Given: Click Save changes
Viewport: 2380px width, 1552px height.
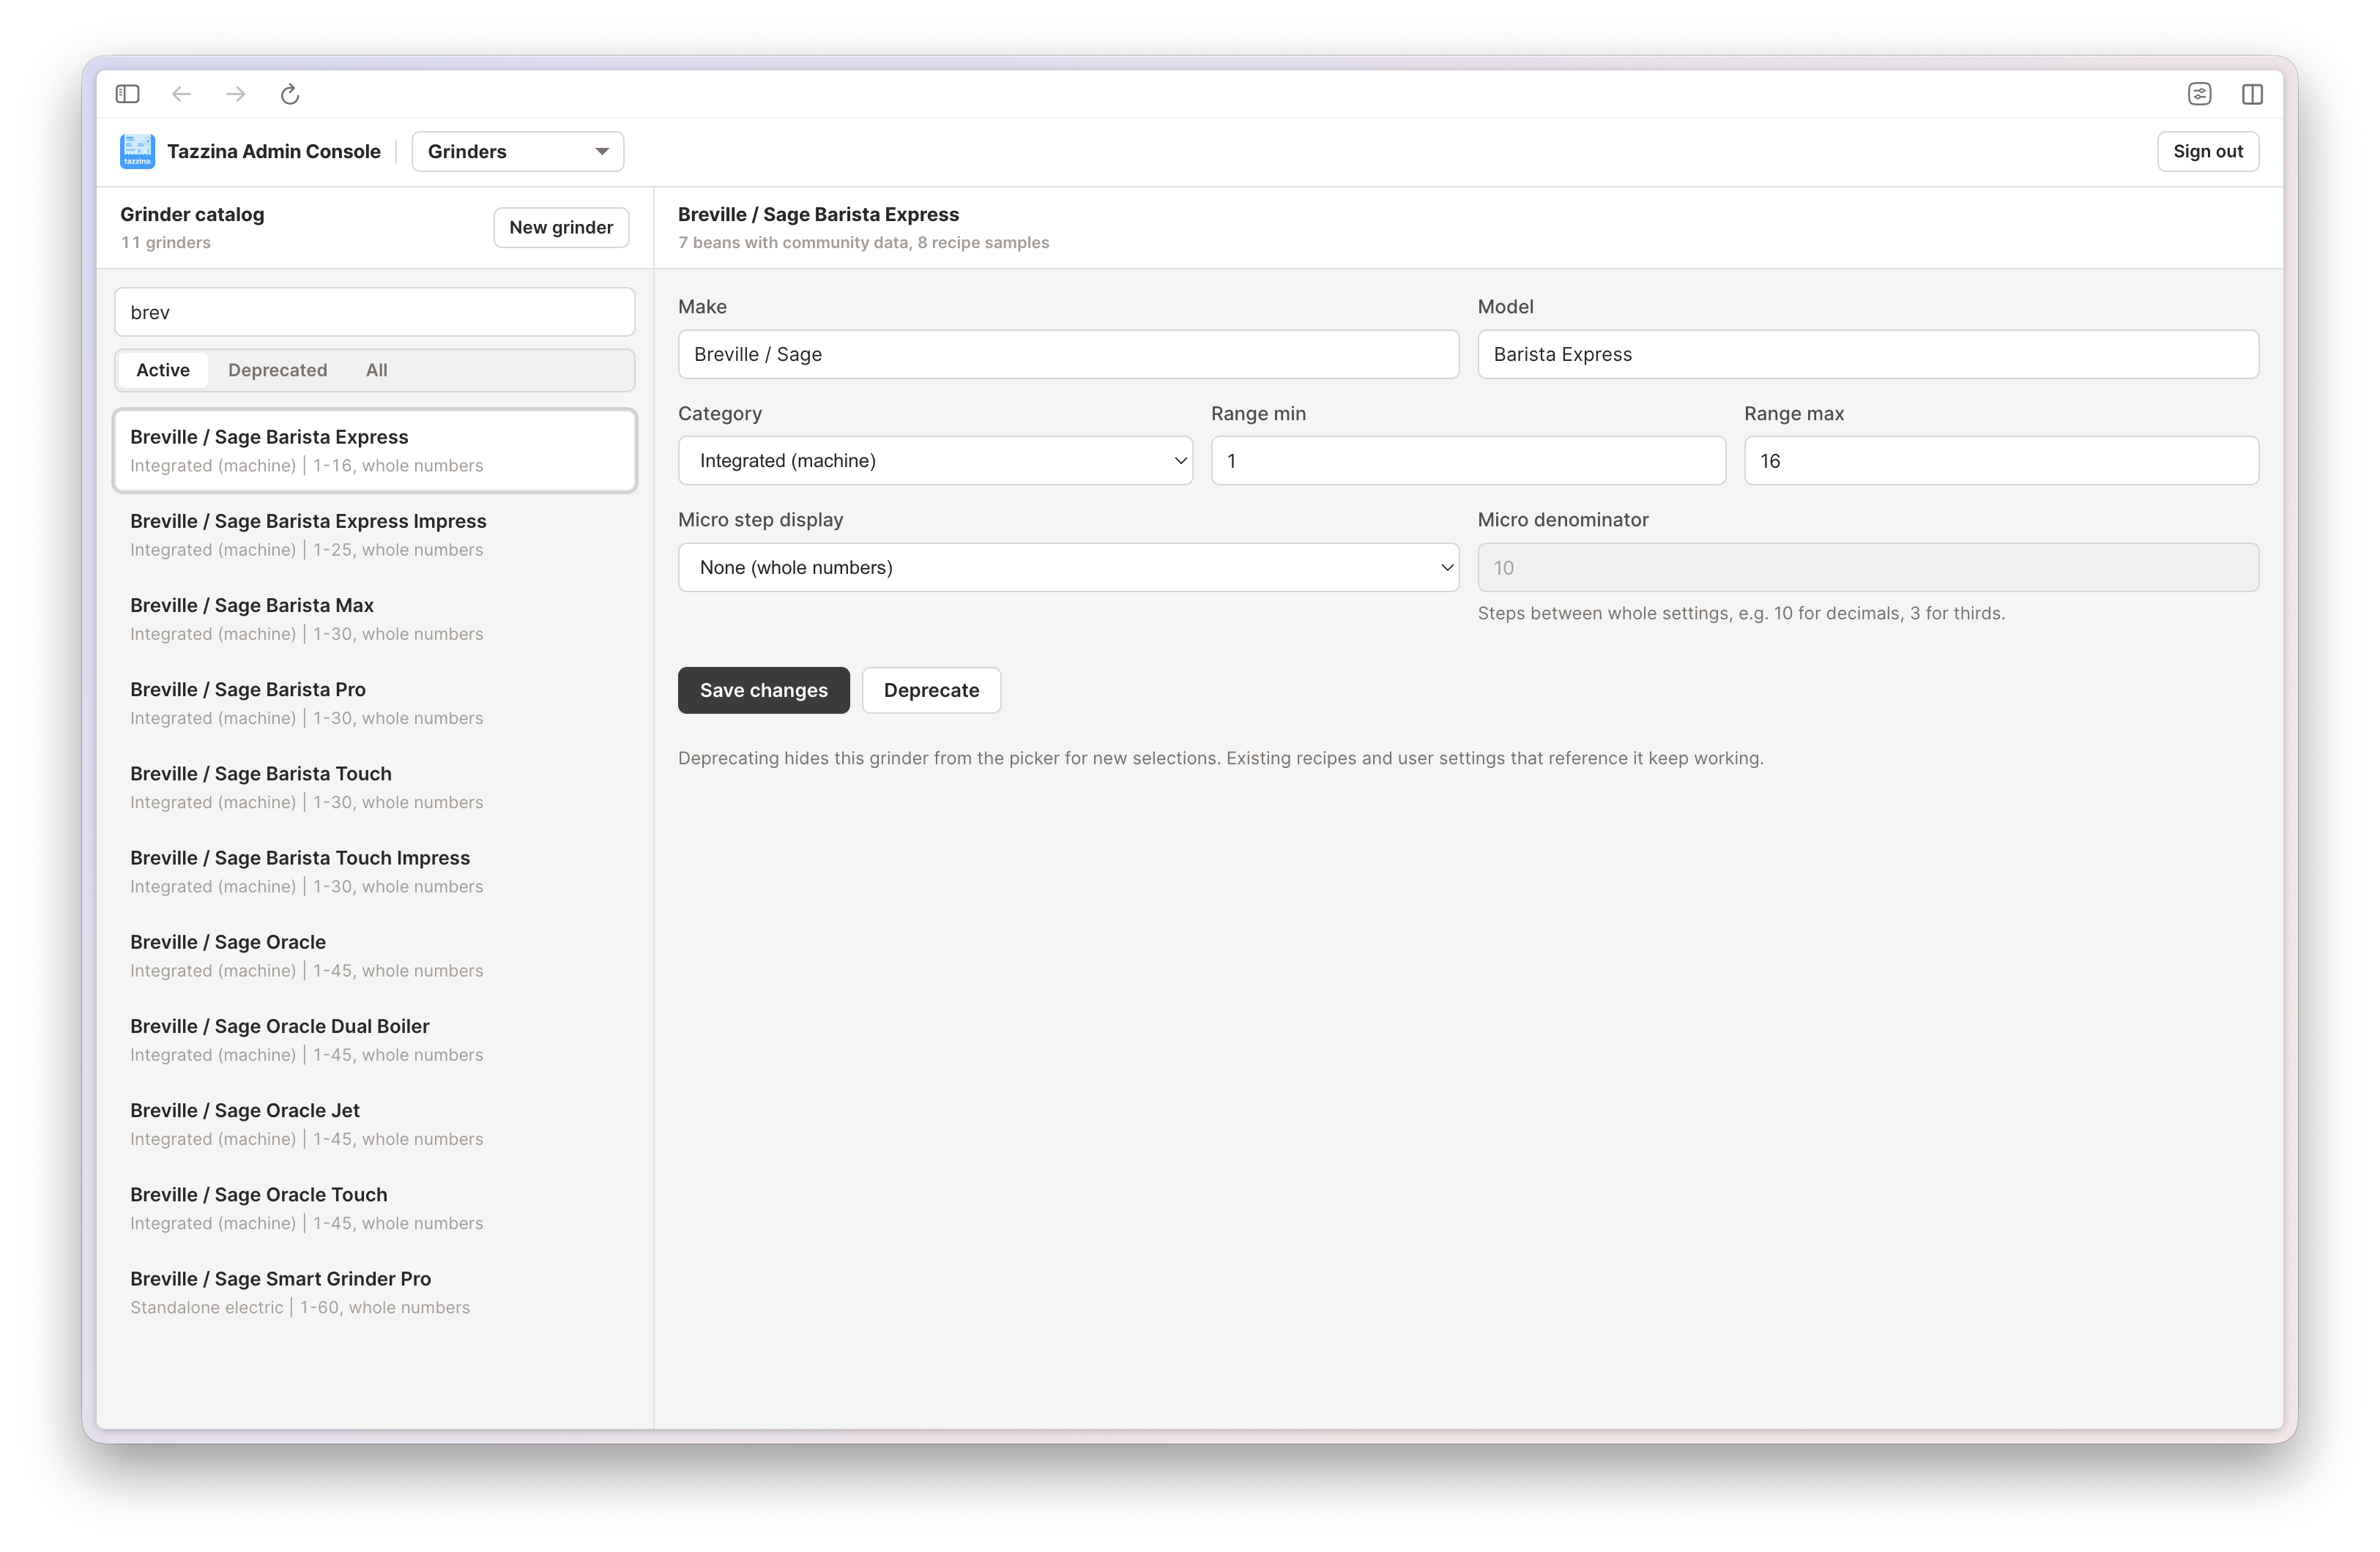Looking at the screenshot, I should [763, 690].
